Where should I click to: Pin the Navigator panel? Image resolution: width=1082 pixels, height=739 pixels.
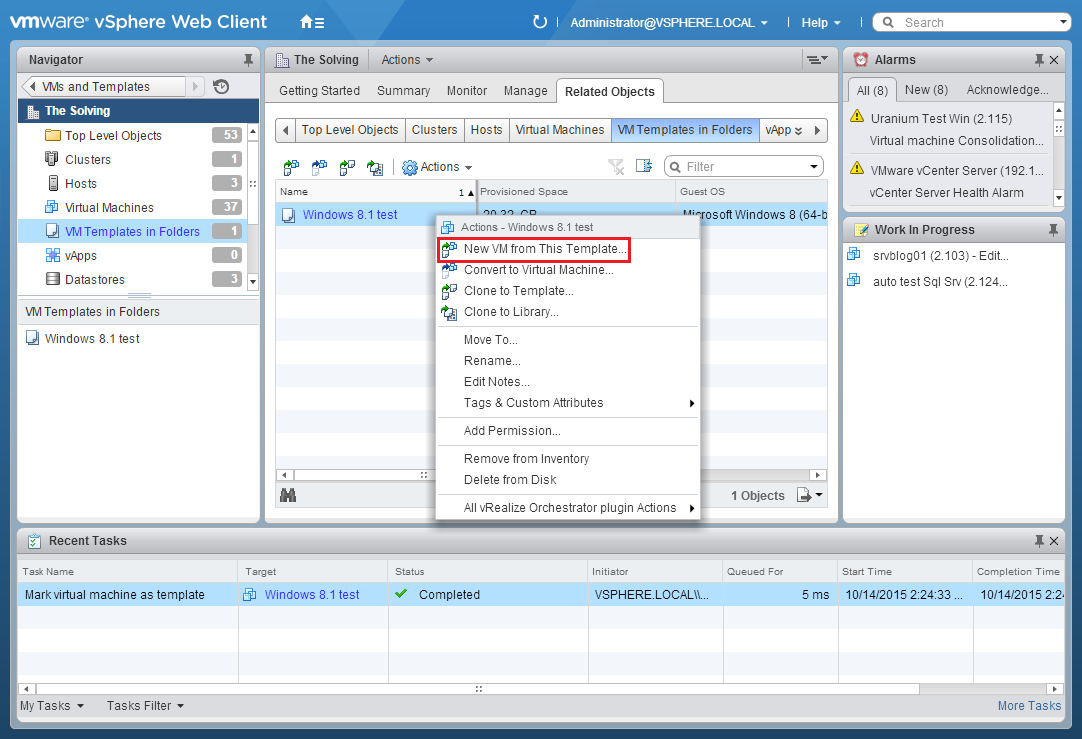click(248, 60)
